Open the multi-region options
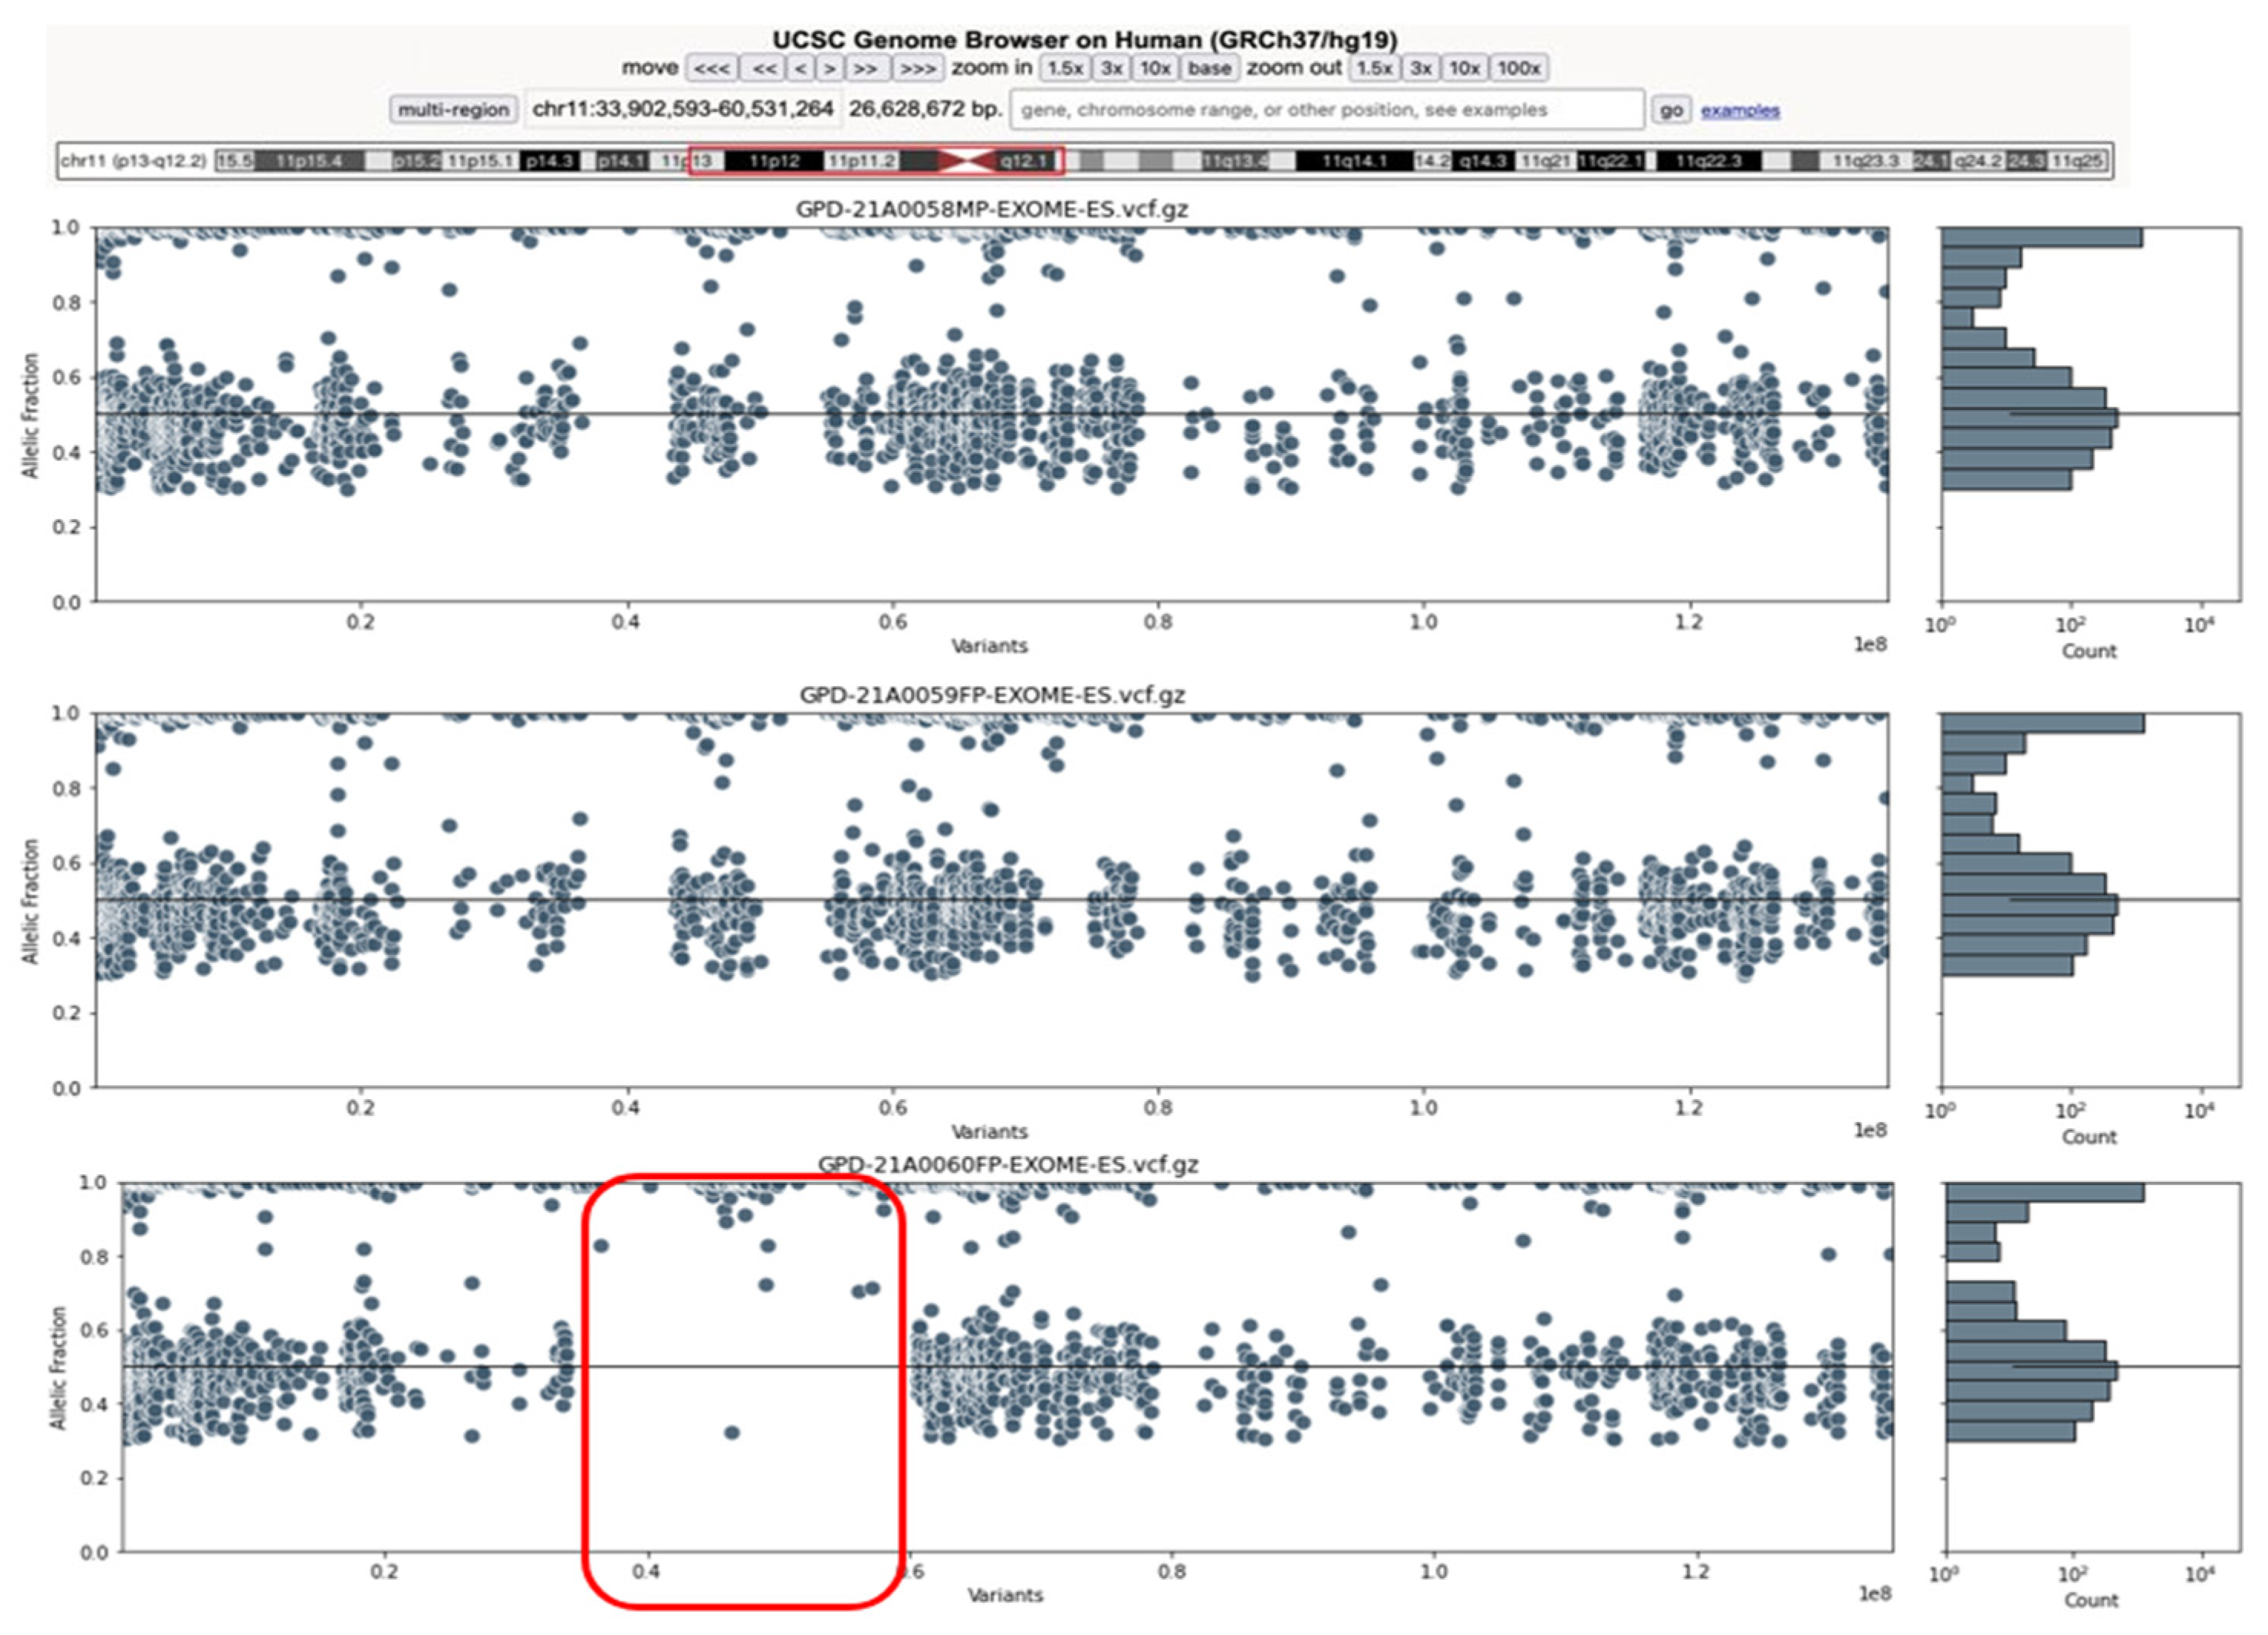The height and width of the screenshot is (1635, 2268). (x=454, y=109)
